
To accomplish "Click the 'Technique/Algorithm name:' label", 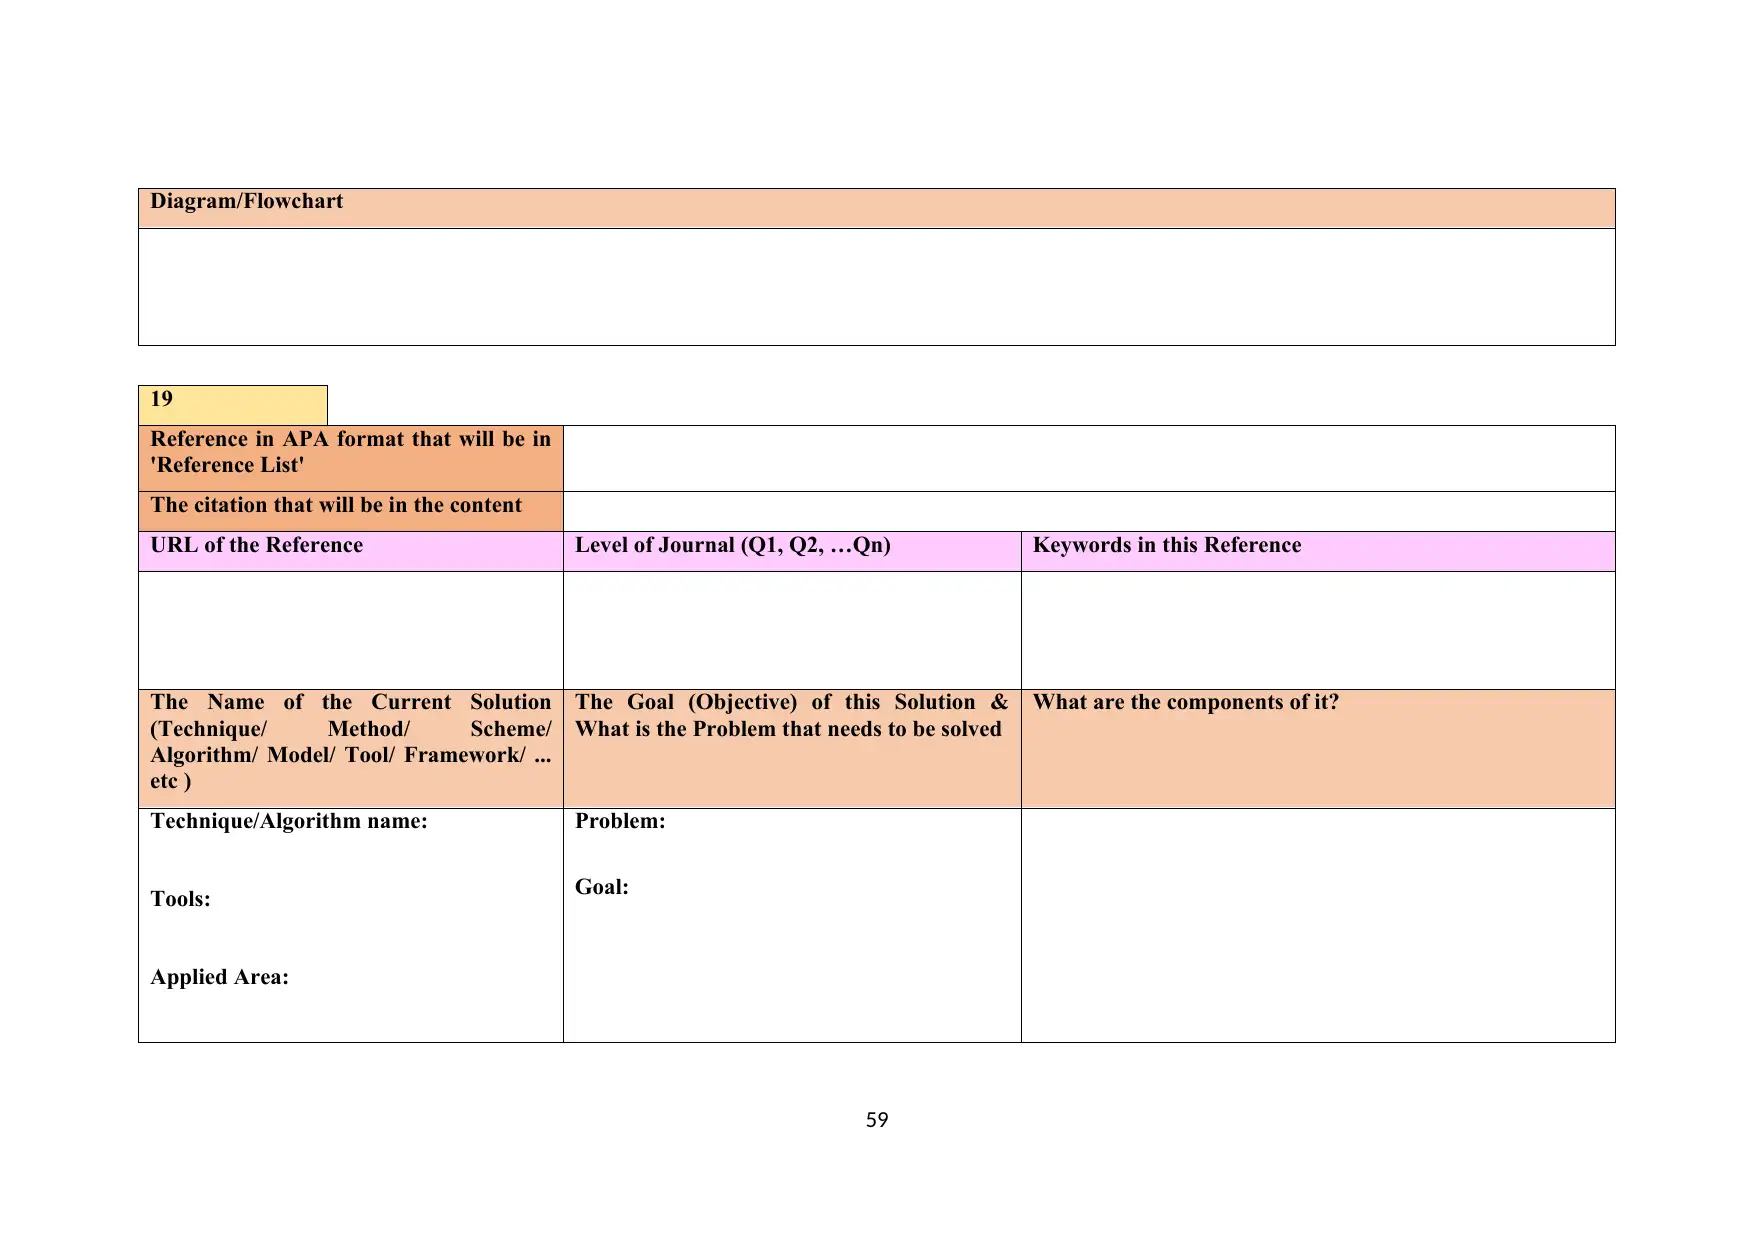I will tap(289, 821).
